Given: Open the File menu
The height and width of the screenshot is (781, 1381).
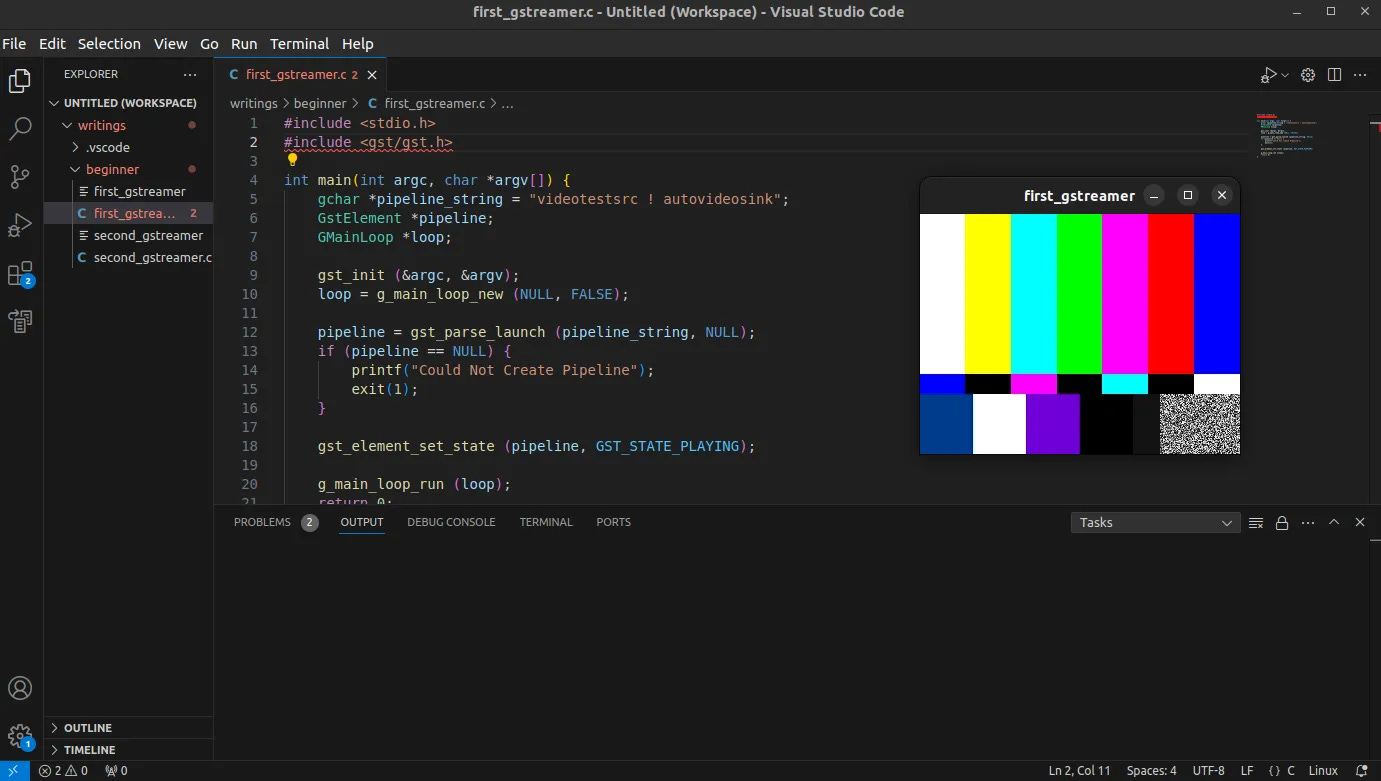Looking at the screenshot, I should 14,44.
